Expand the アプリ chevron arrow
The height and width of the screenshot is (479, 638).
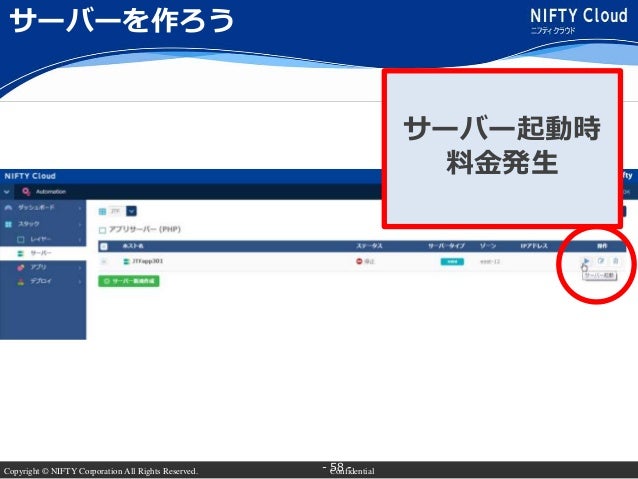pyautogui.click(x=80, y=268)
